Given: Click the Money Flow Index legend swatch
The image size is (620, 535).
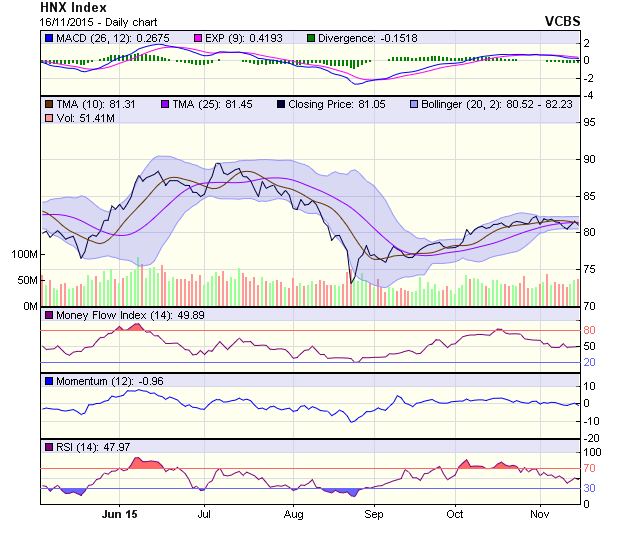Looking at the screenshot, I should [49, 316].
